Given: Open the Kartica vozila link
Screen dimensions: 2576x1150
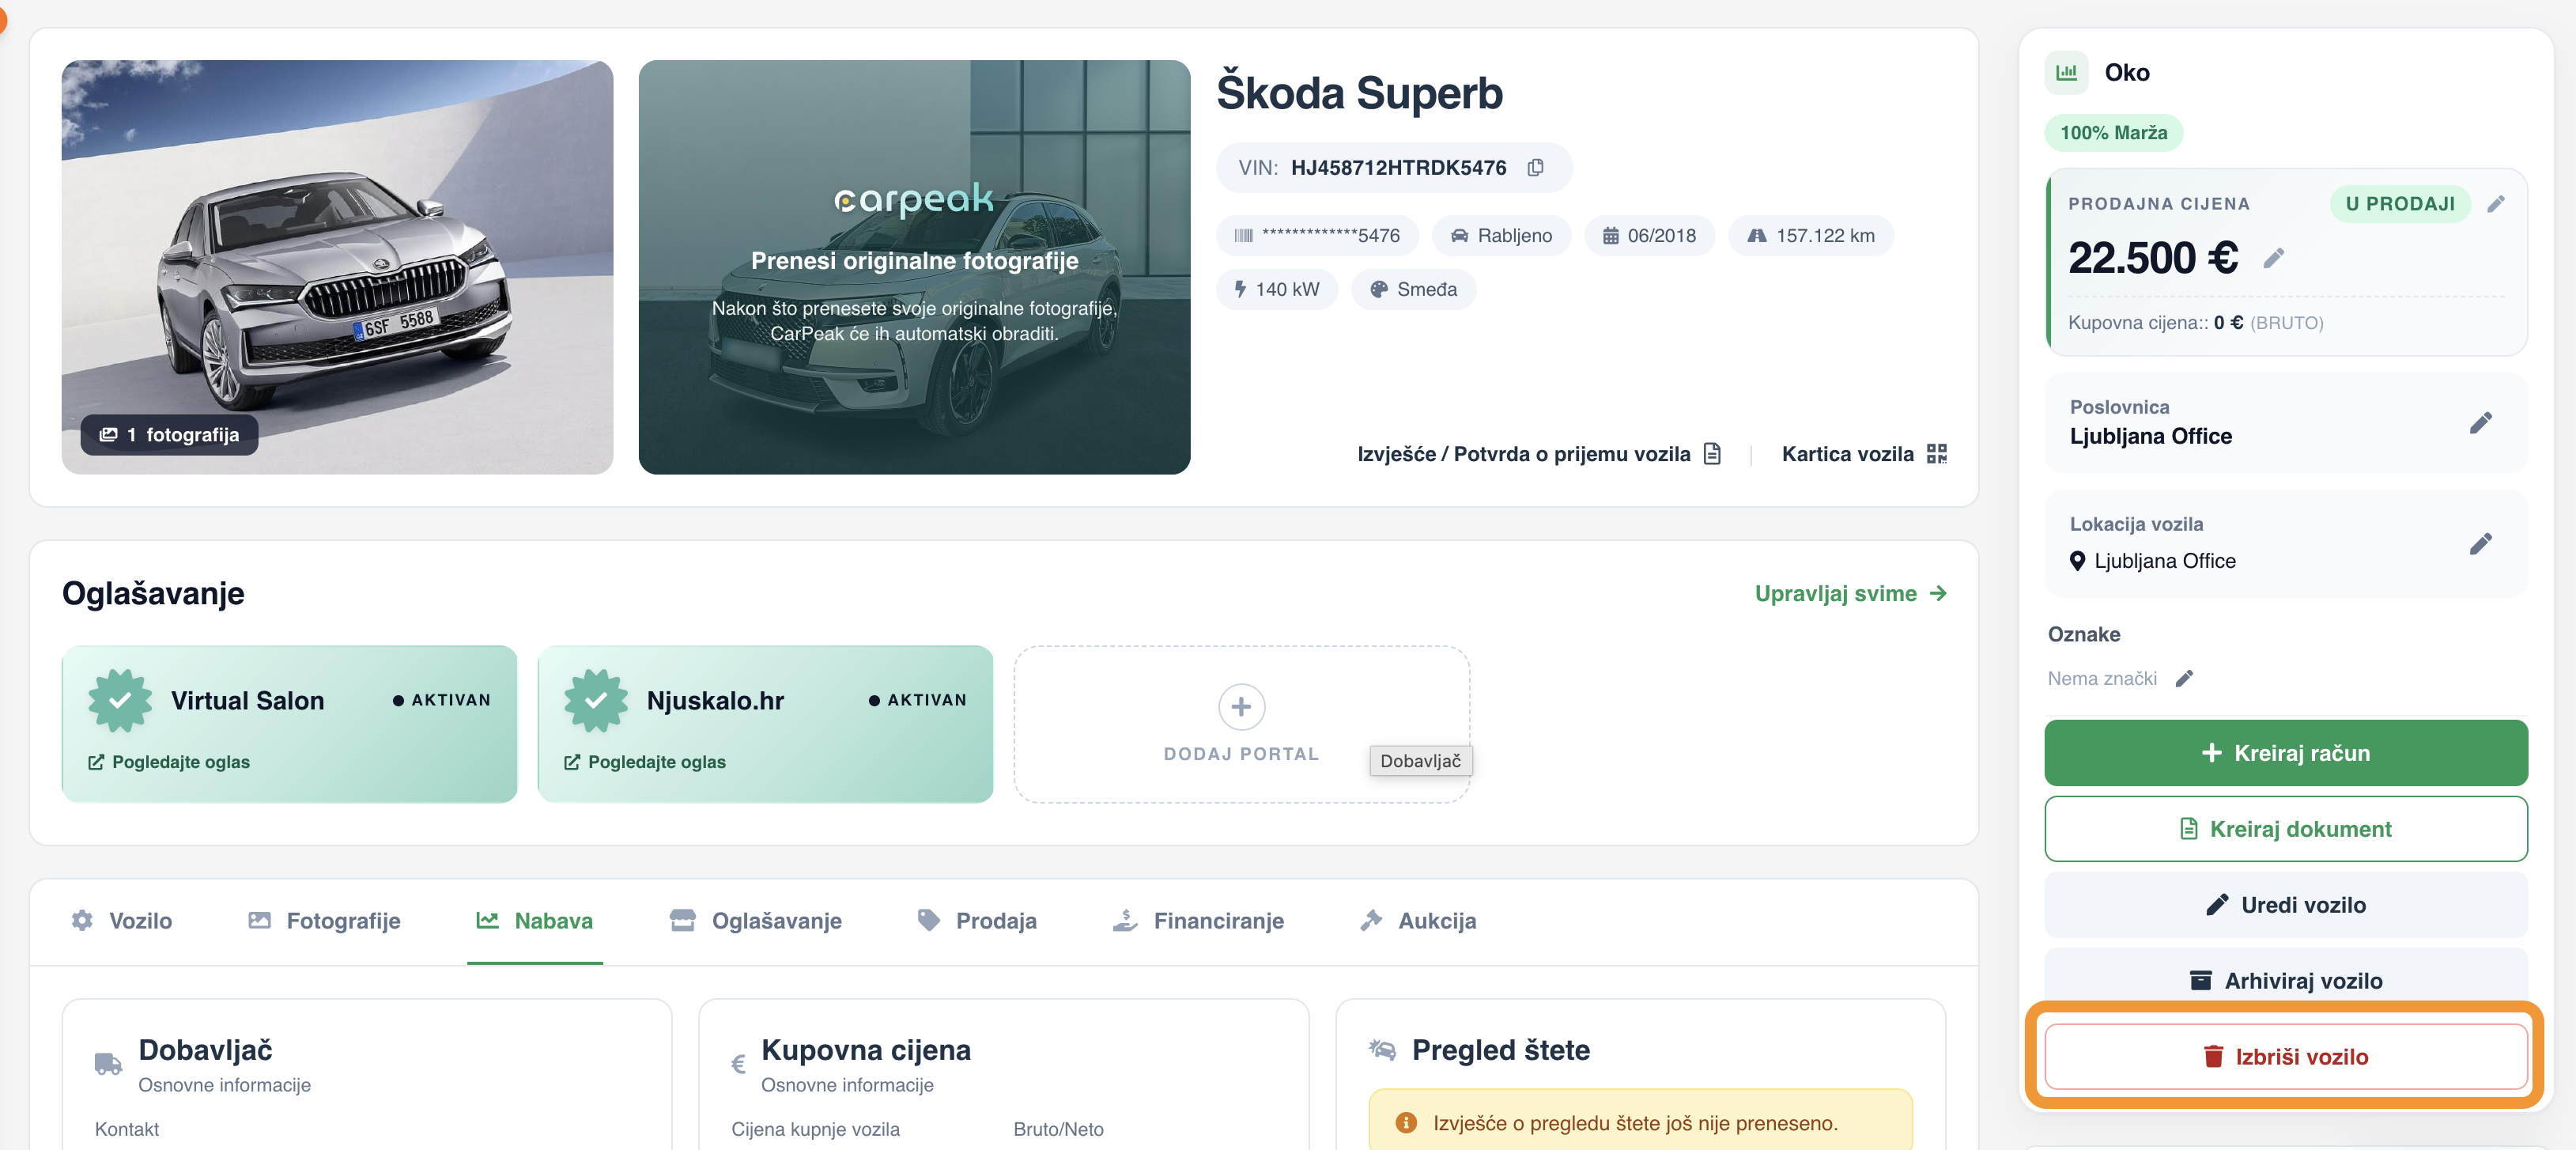Looking at the screenshot, I should click(x=1864, y=454).
